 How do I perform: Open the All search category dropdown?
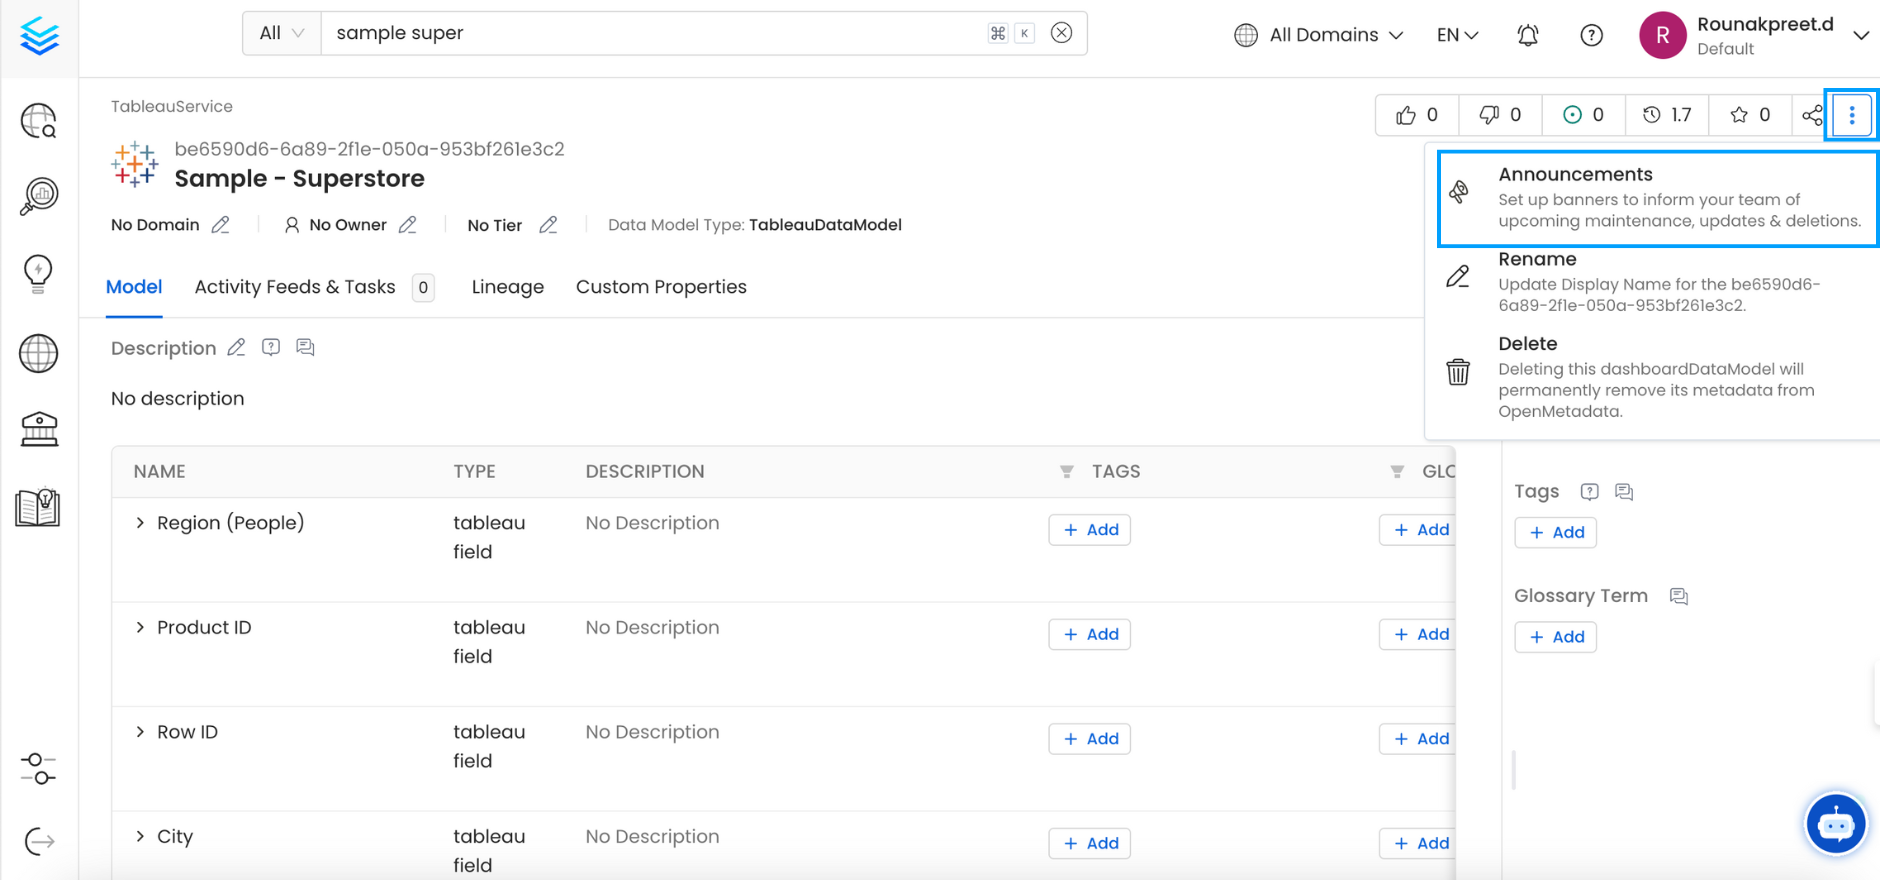coord(282,33)
